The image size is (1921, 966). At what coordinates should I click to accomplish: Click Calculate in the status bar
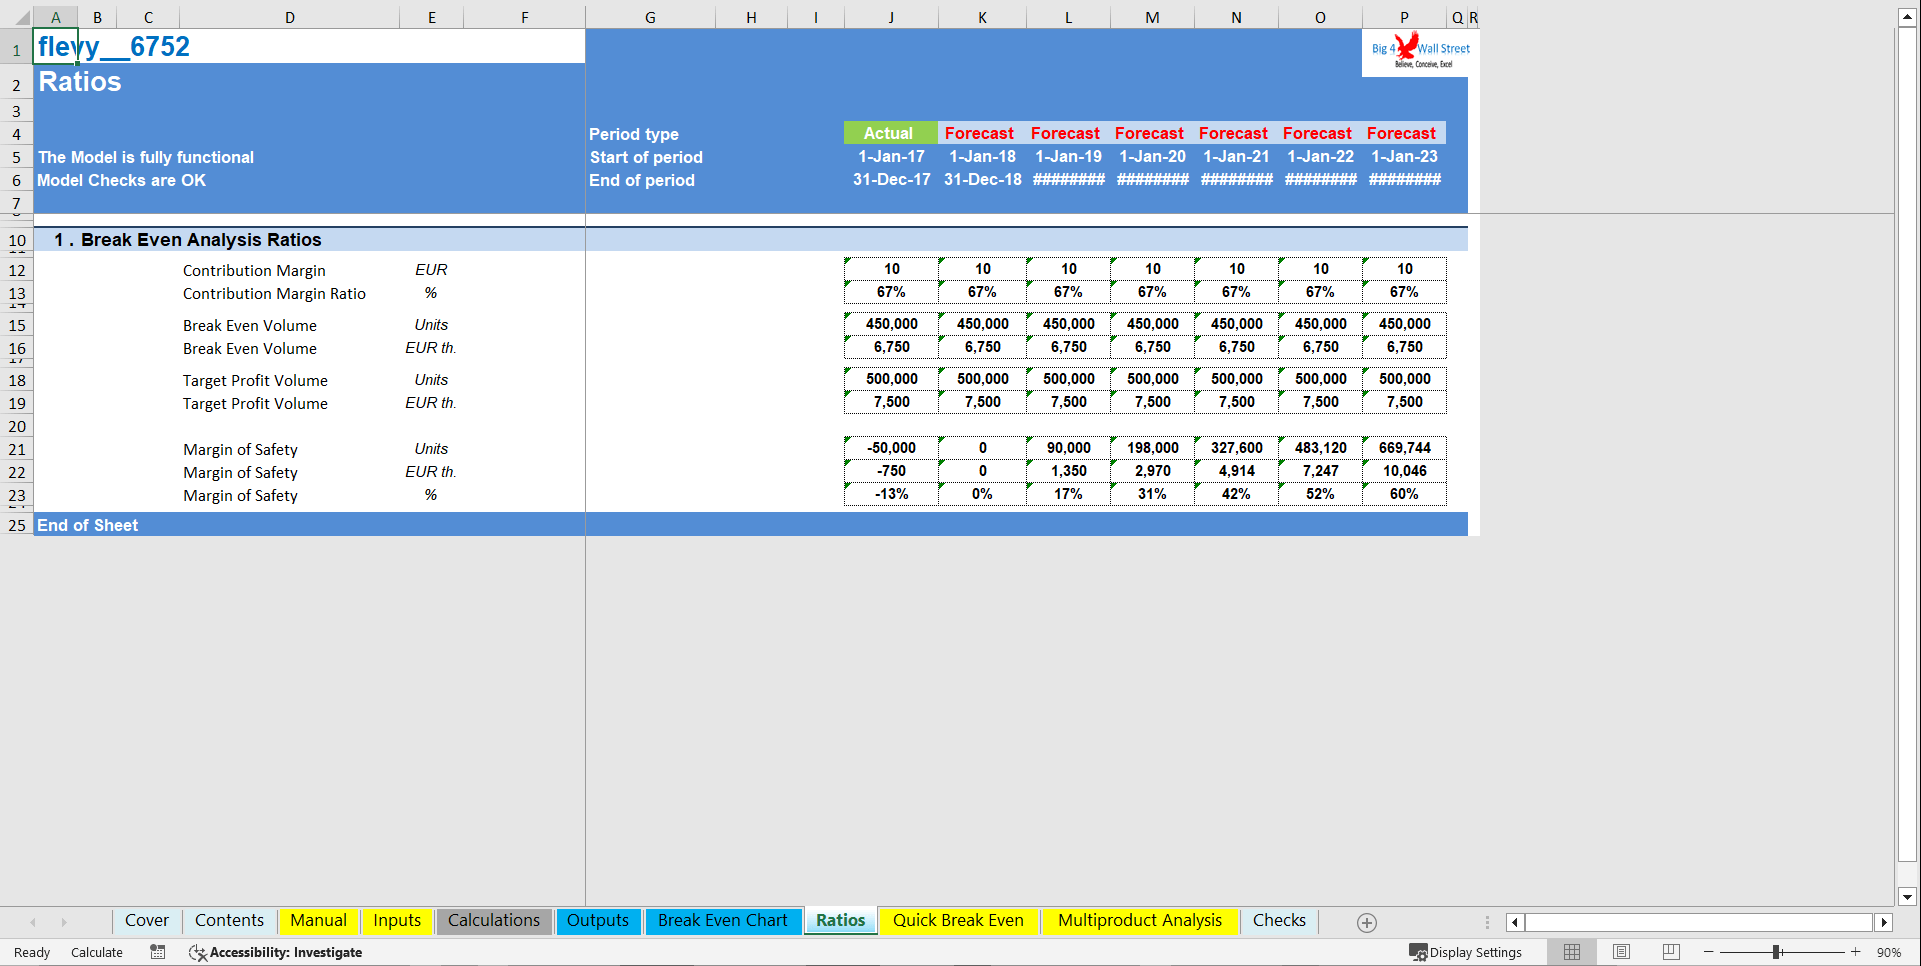pyautogui.click(x=96, y=952)
